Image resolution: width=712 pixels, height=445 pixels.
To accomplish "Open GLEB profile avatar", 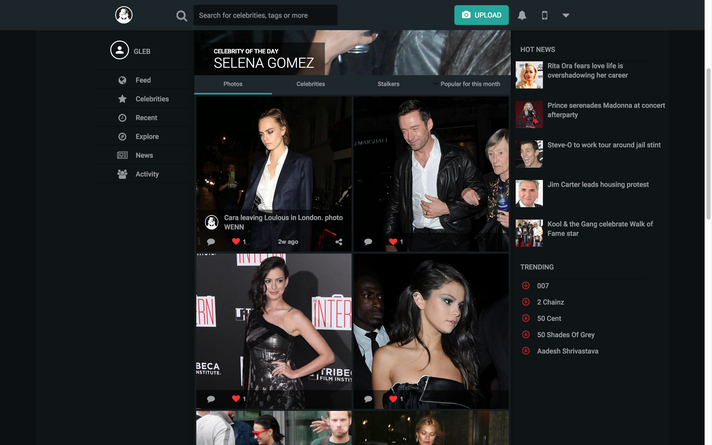I will (120, 51).
